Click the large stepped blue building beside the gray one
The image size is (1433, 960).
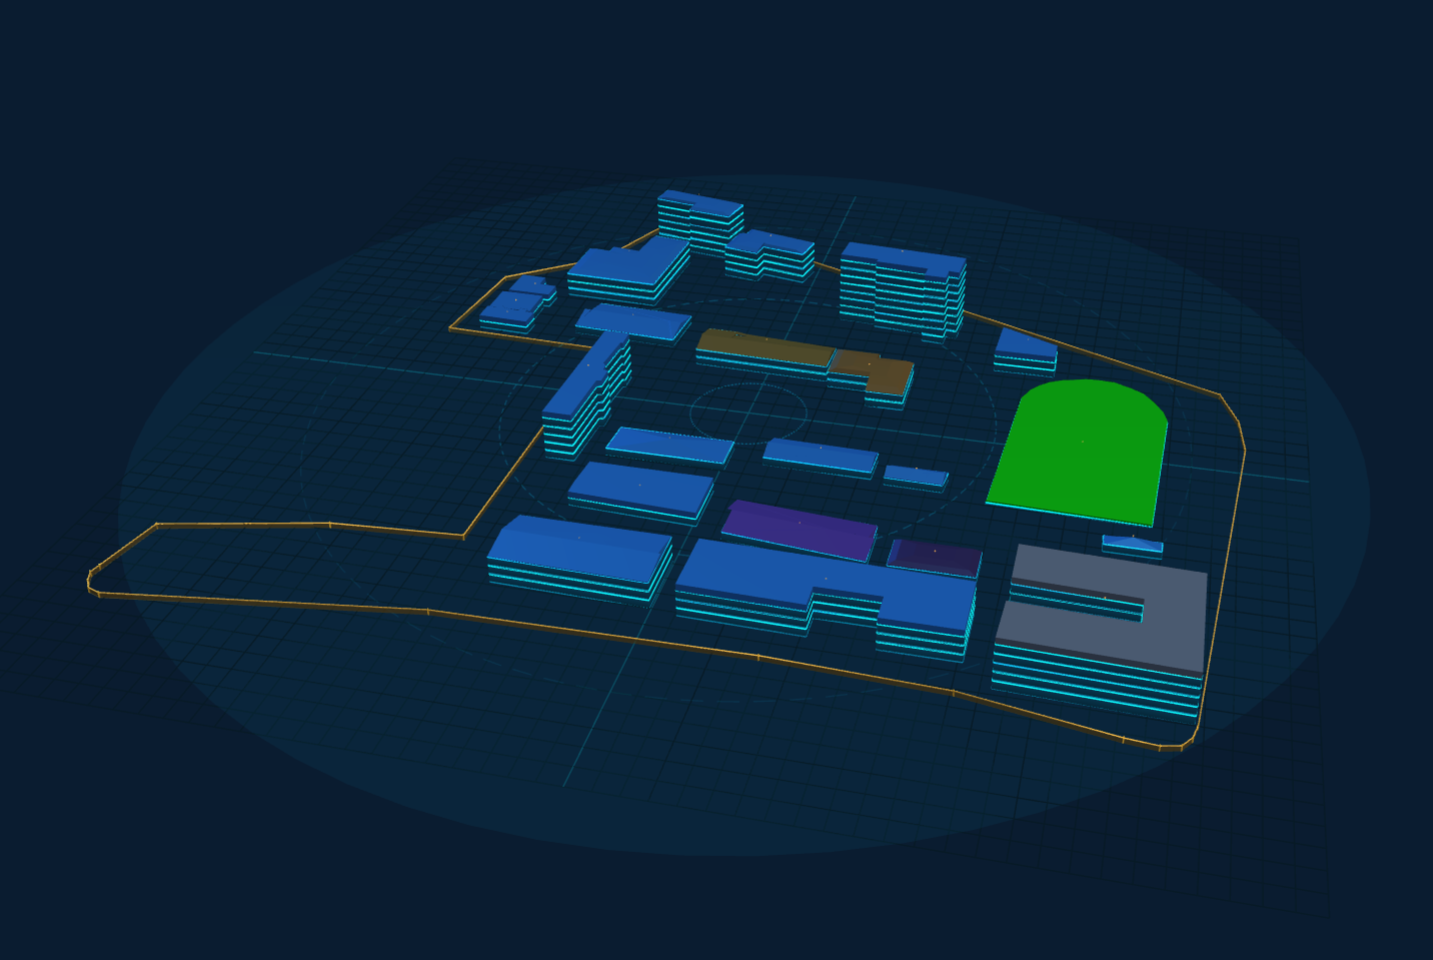(825, 598)
